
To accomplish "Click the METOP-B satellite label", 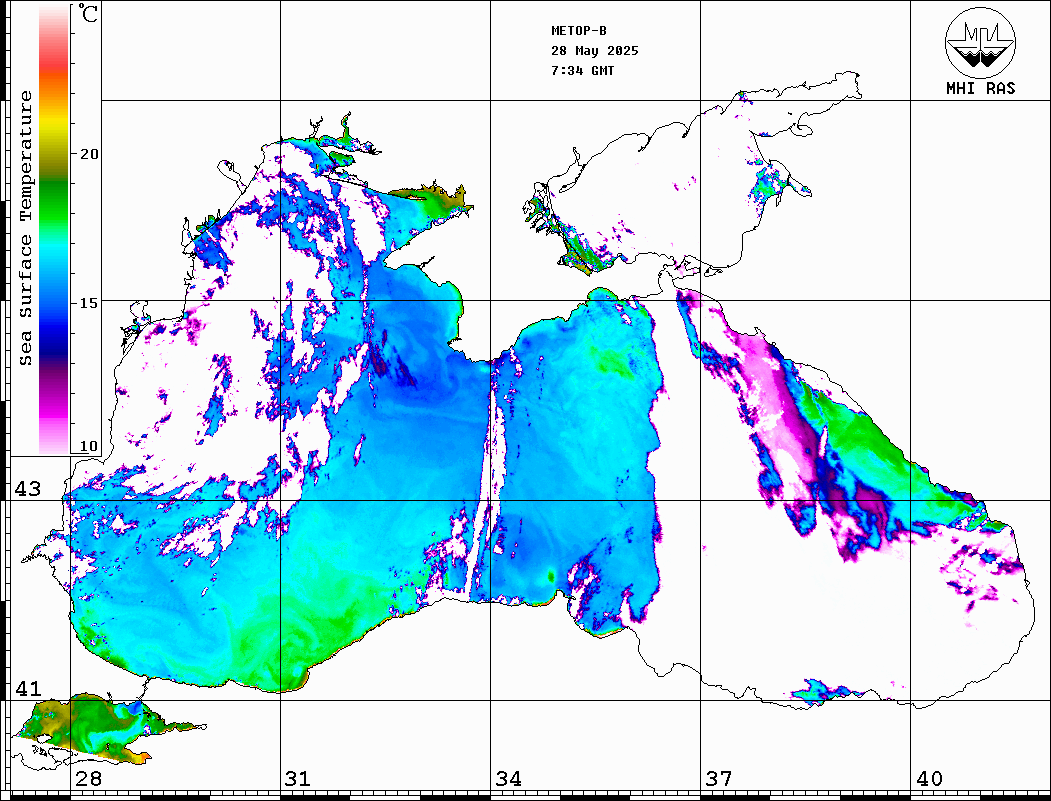I will (578, 31).
